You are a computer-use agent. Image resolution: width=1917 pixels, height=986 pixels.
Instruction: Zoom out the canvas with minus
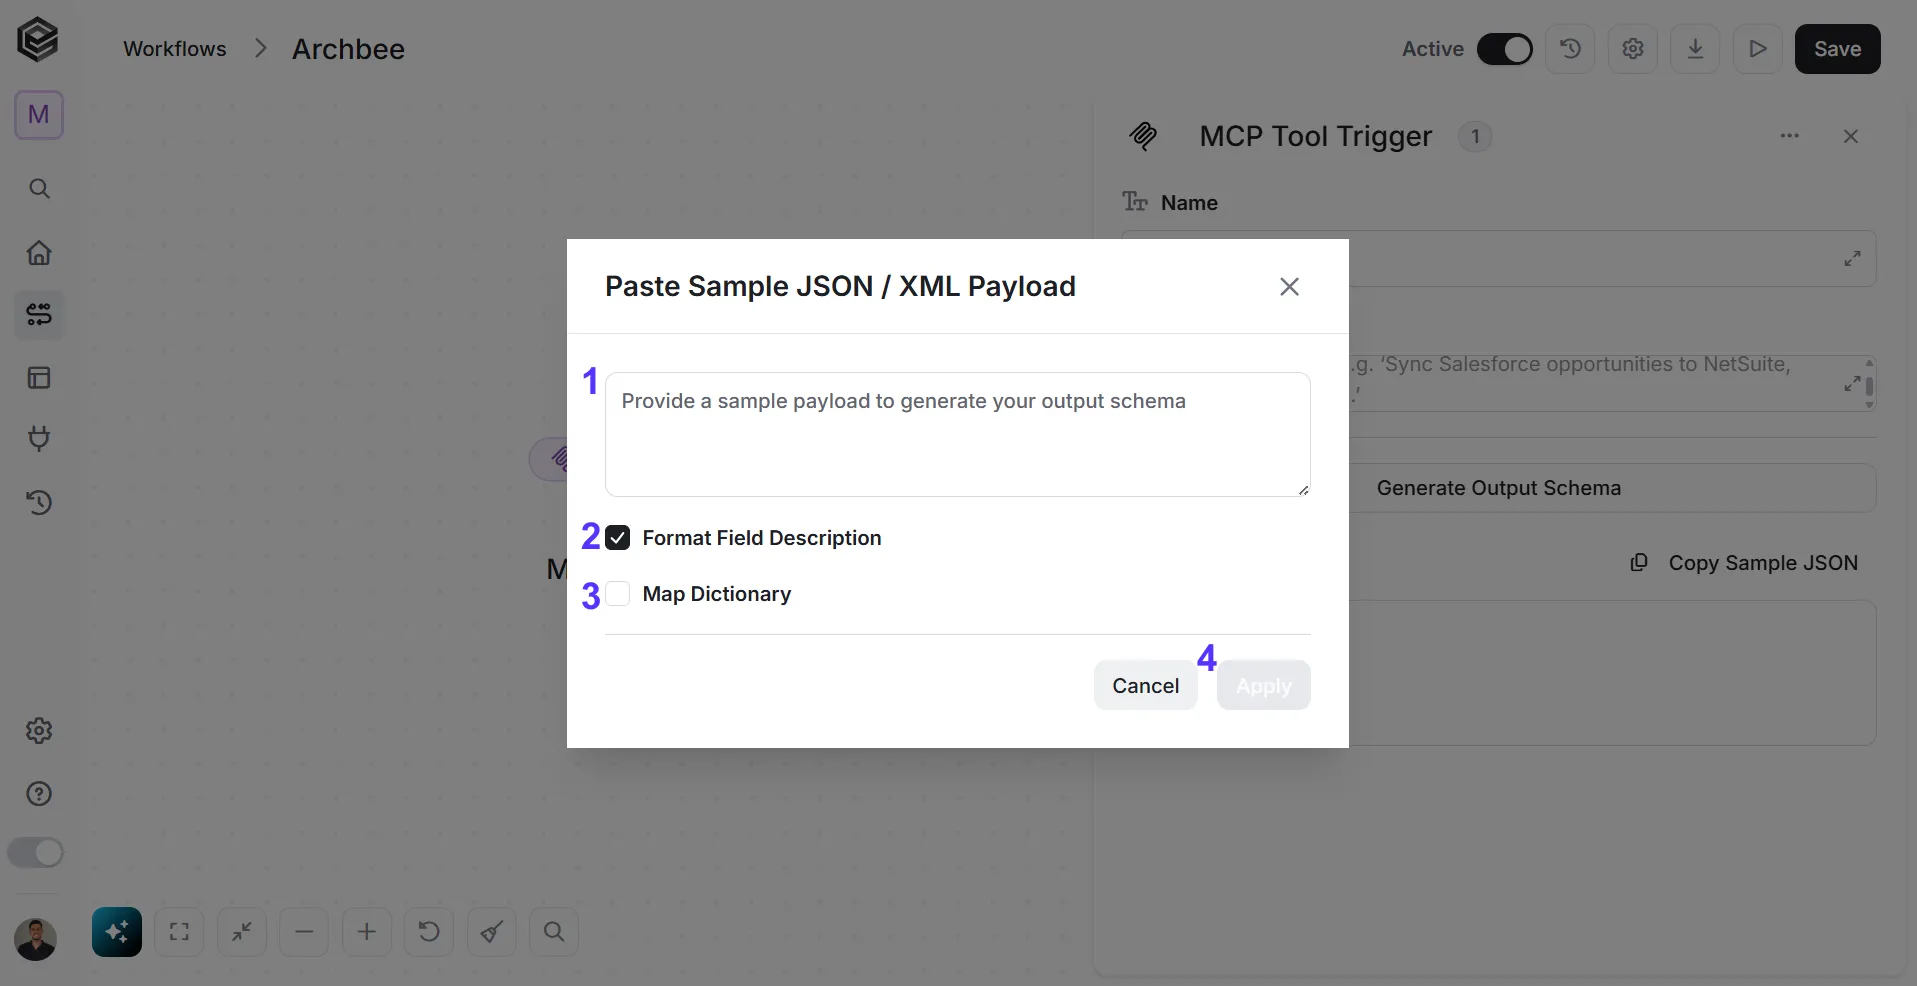point(305,932)
